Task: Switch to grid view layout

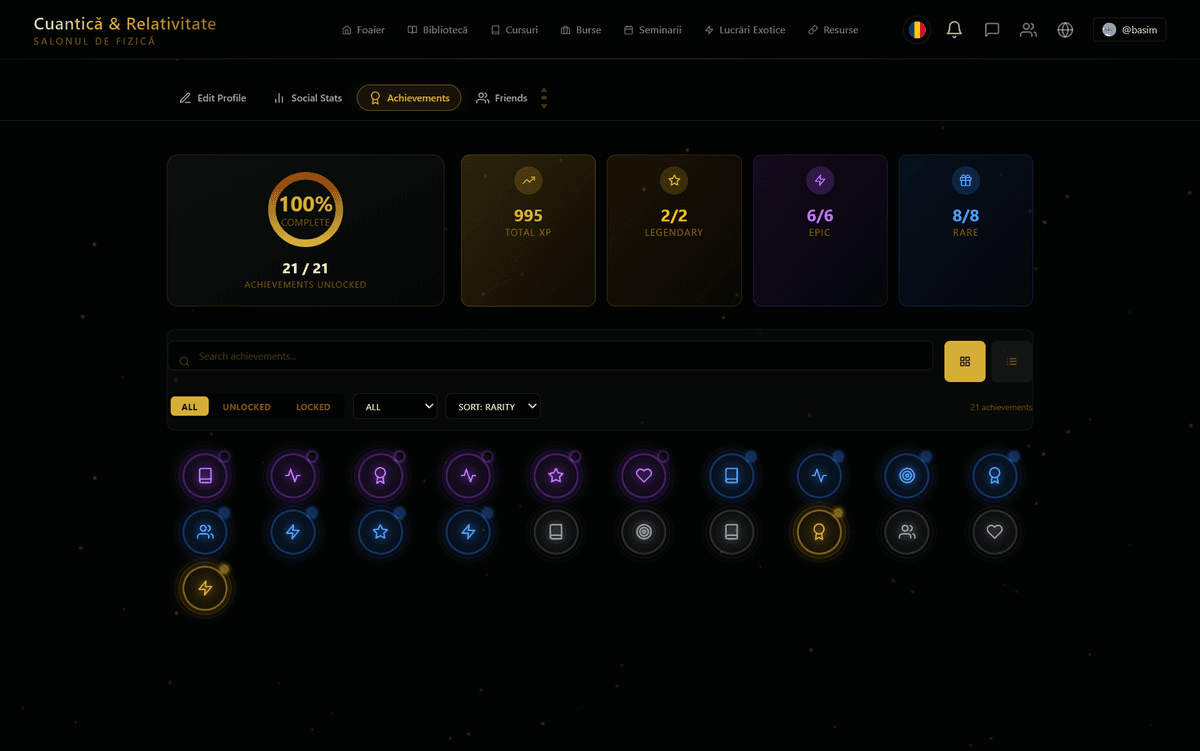Action: coord(964,362)
